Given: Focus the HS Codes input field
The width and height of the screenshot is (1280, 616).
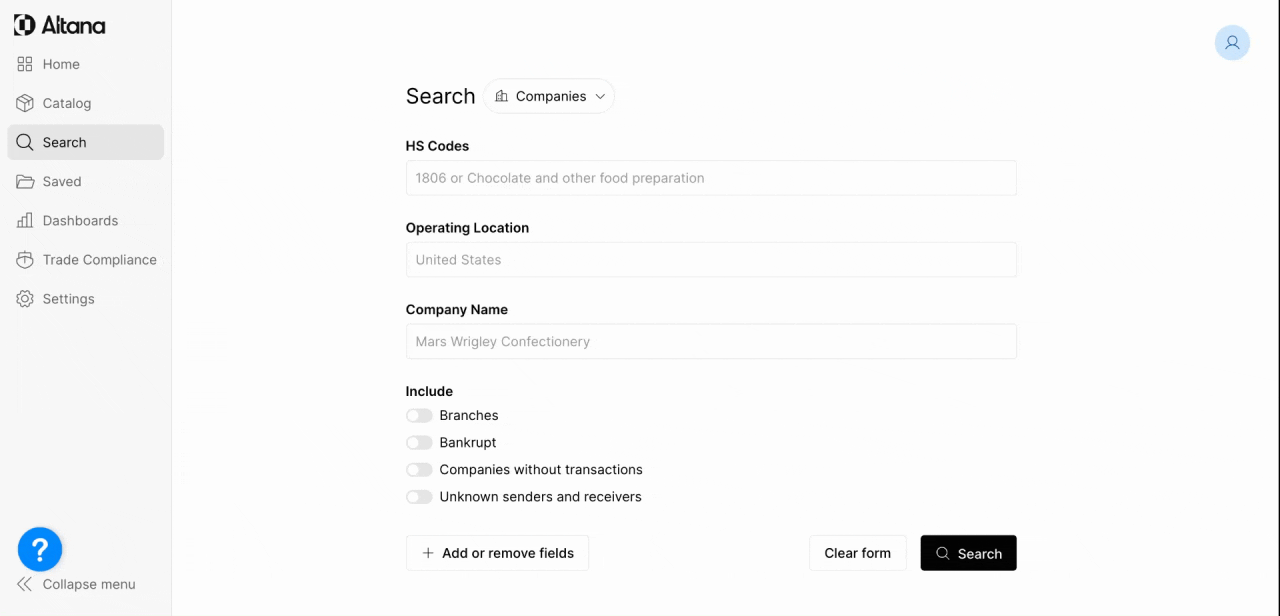Looking at the screenshot, I should pos(711,178).
